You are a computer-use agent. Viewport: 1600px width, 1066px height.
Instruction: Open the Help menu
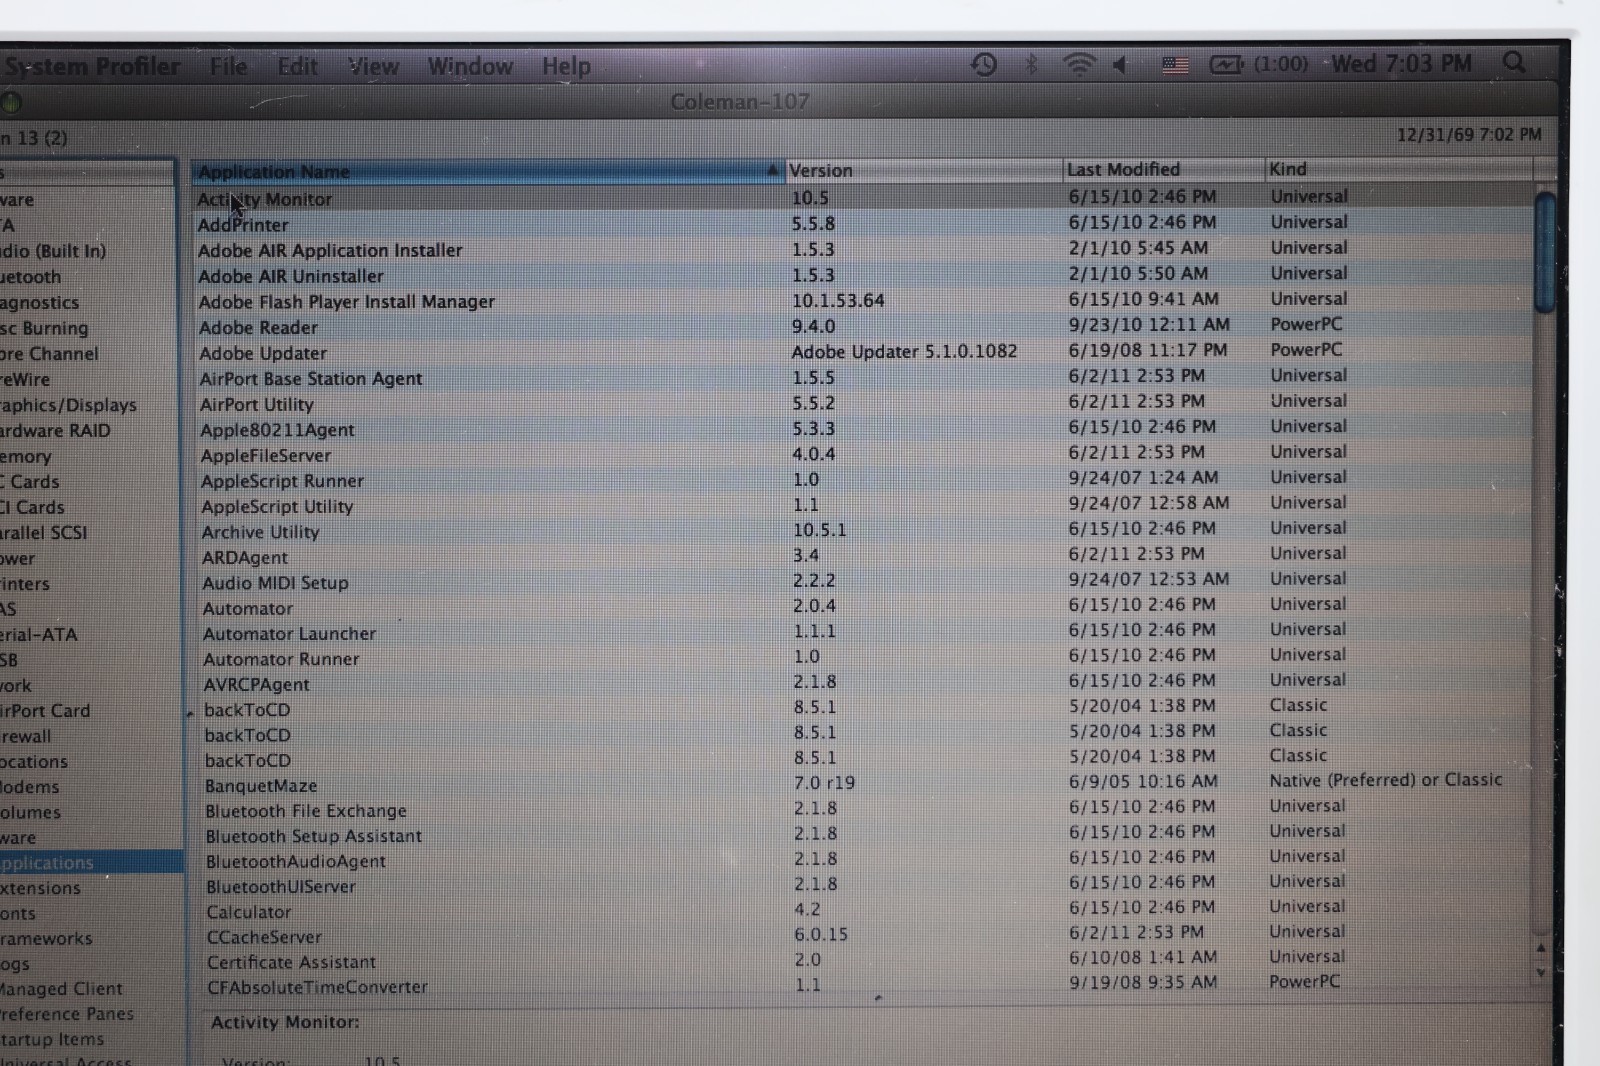[x=566, y=67]
